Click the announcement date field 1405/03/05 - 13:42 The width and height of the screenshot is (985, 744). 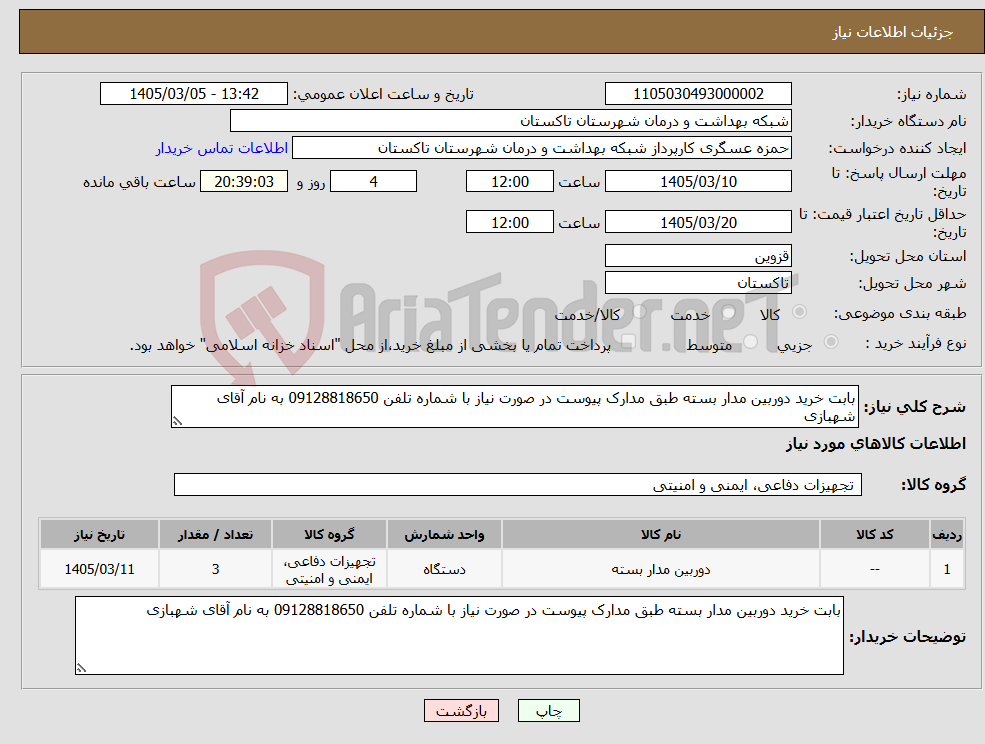point(193,94)
